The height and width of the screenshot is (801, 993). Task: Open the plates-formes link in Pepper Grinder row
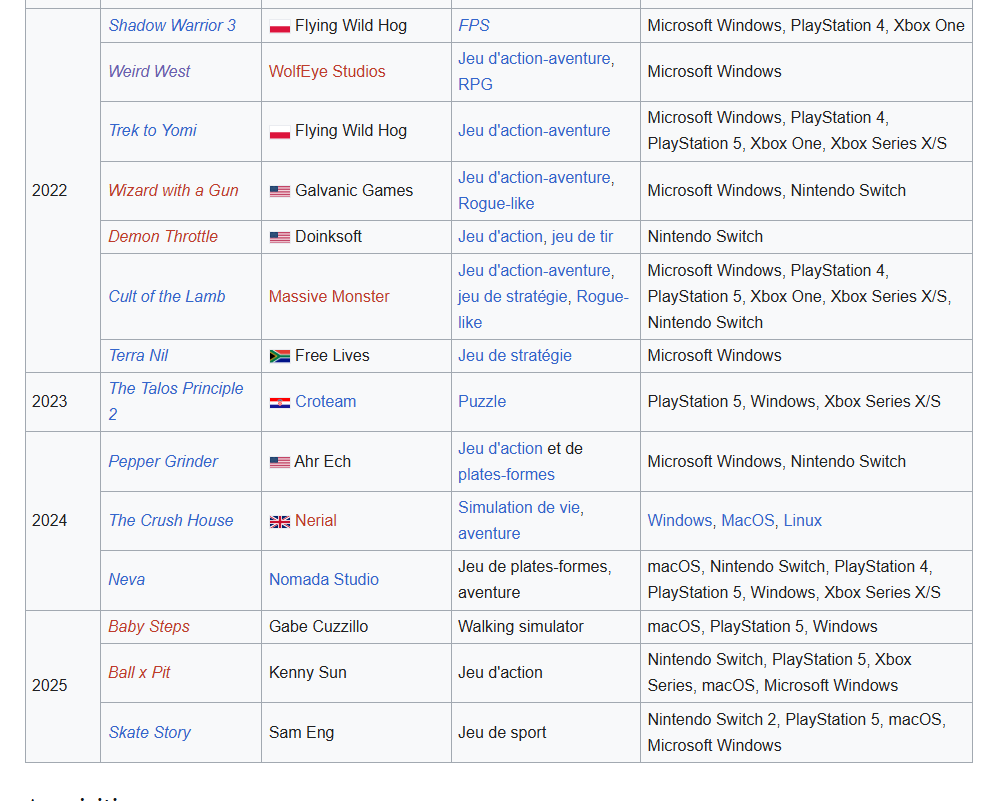[x=506, y=475]
